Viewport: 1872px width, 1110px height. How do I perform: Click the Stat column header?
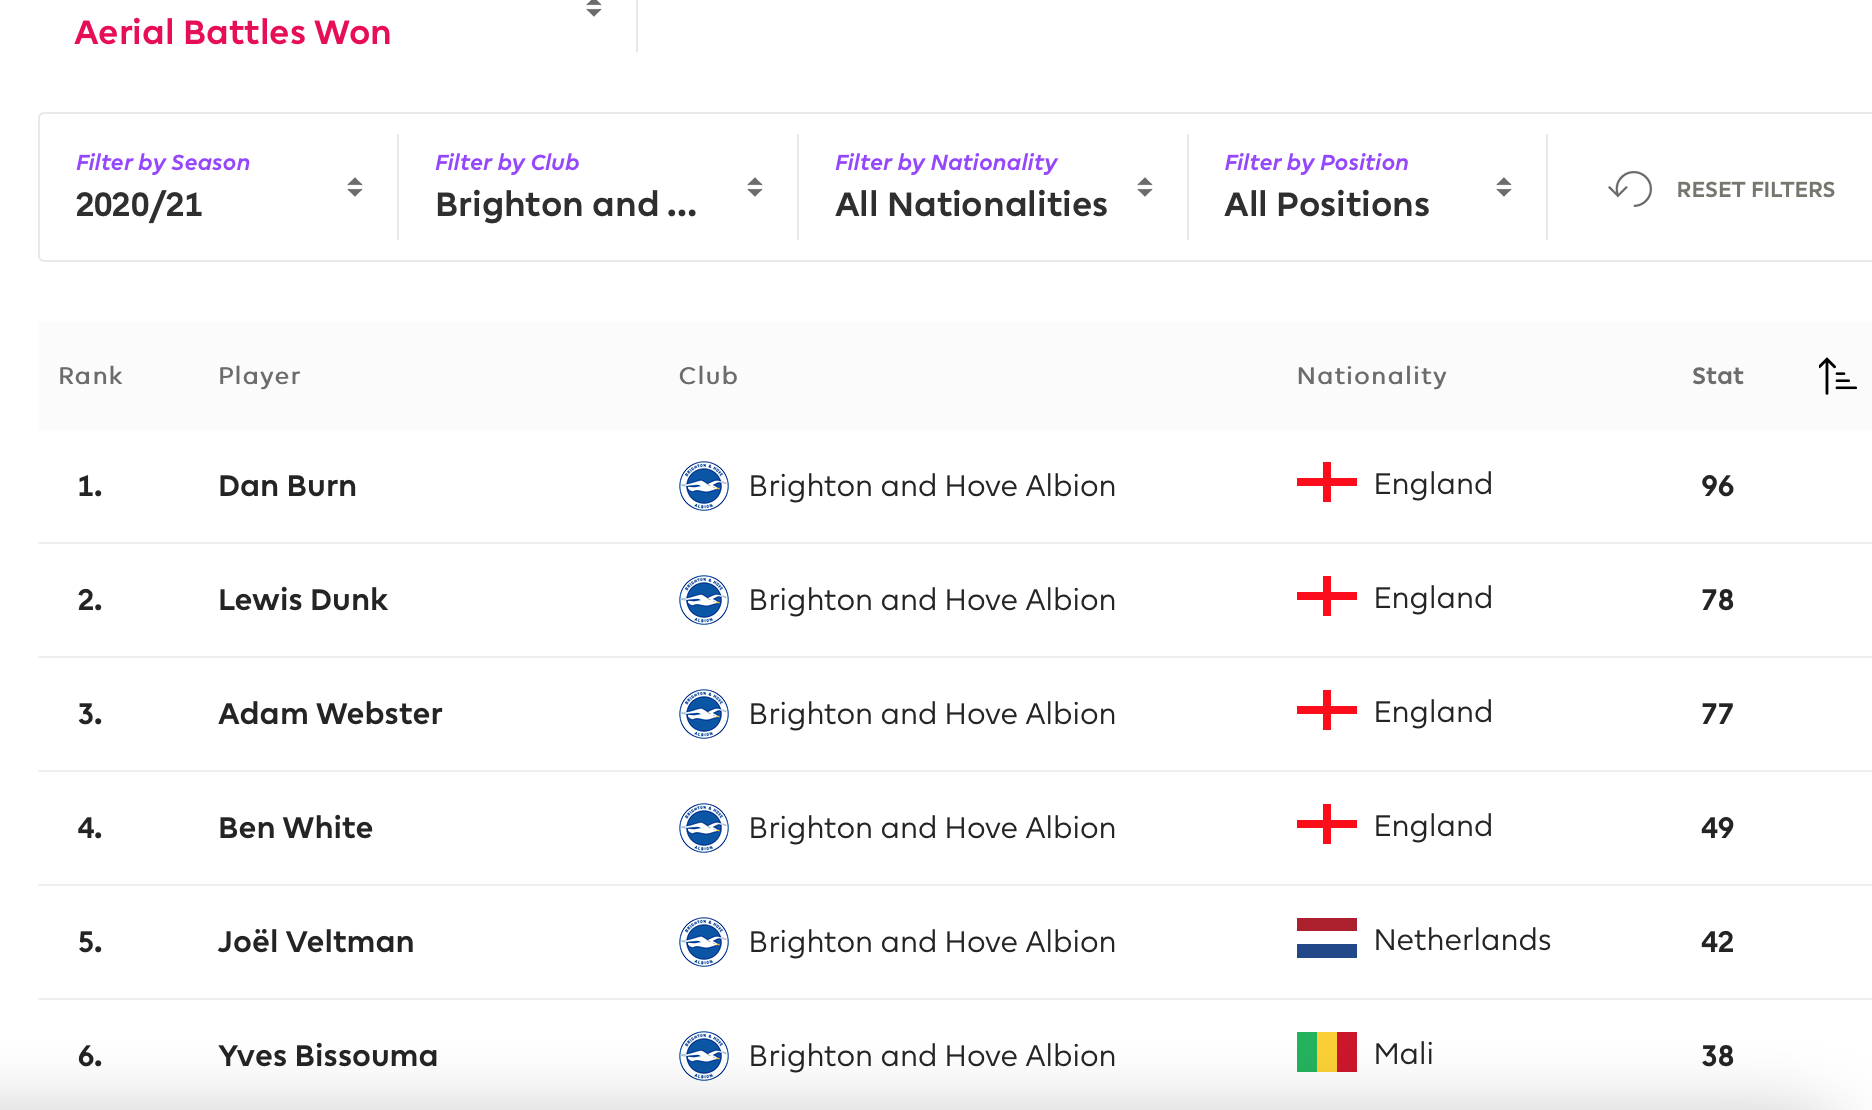(x=1717, y=376)
